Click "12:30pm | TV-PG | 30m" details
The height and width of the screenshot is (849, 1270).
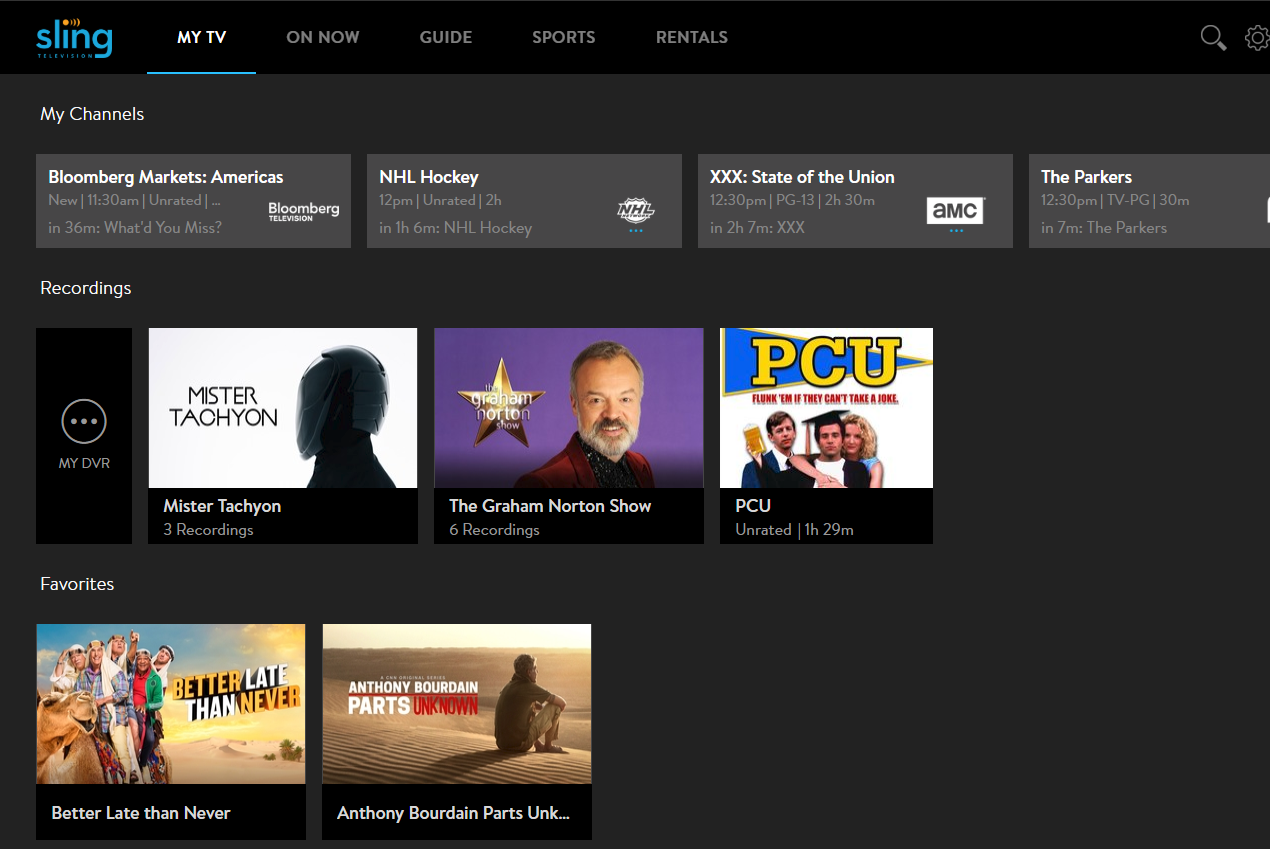(1115, 200)
